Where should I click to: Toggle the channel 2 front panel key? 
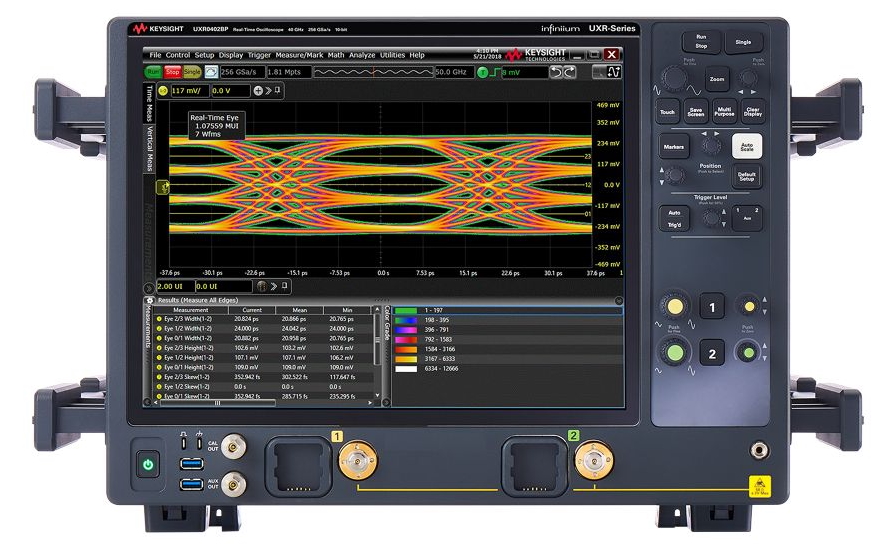coord(712,354)
